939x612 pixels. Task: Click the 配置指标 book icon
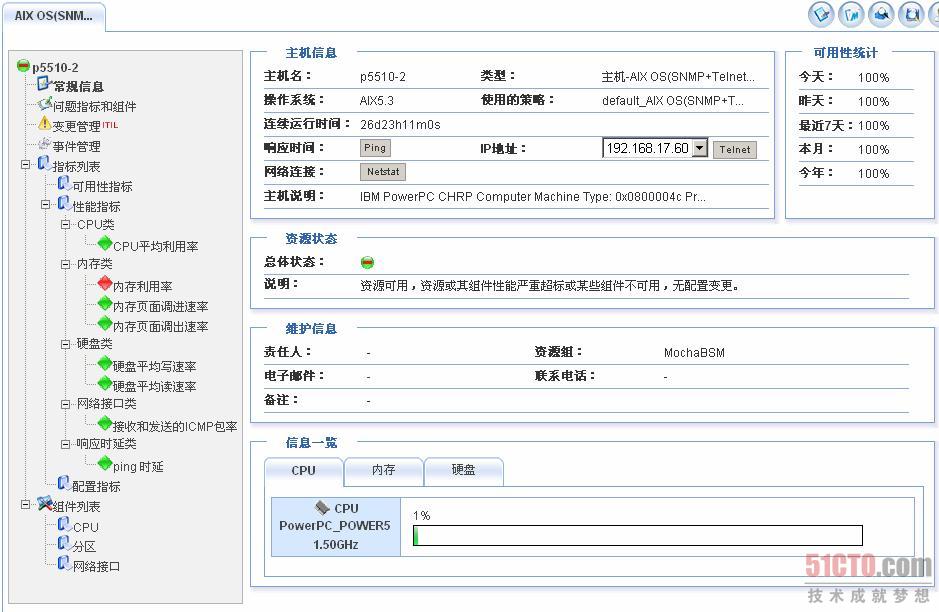(64, 483)
